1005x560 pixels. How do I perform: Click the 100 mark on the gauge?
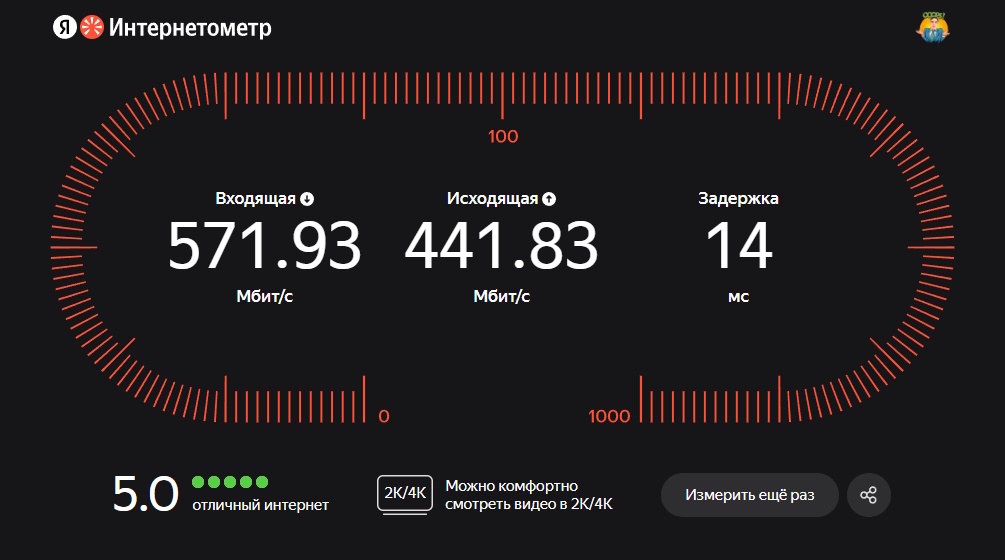point(503,136)
